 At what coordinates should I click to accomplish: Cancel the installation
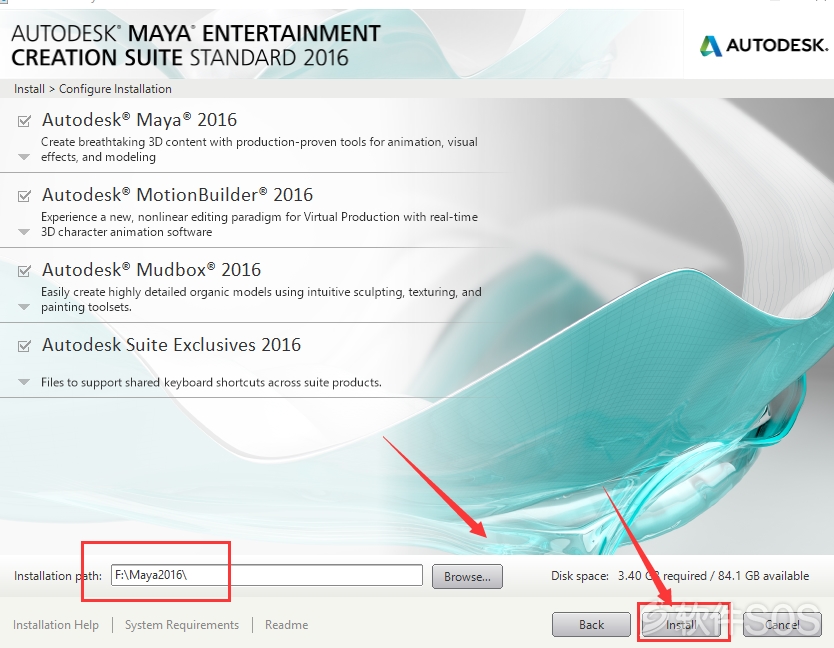782,625
